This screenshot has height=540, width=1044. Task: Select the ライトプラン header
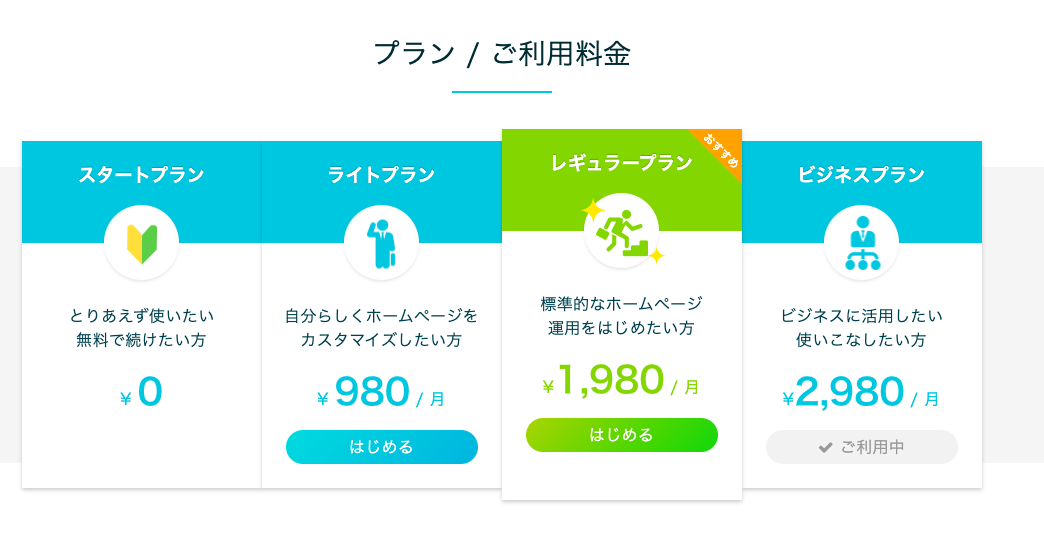pyautogui.click(x=382, y=174)
